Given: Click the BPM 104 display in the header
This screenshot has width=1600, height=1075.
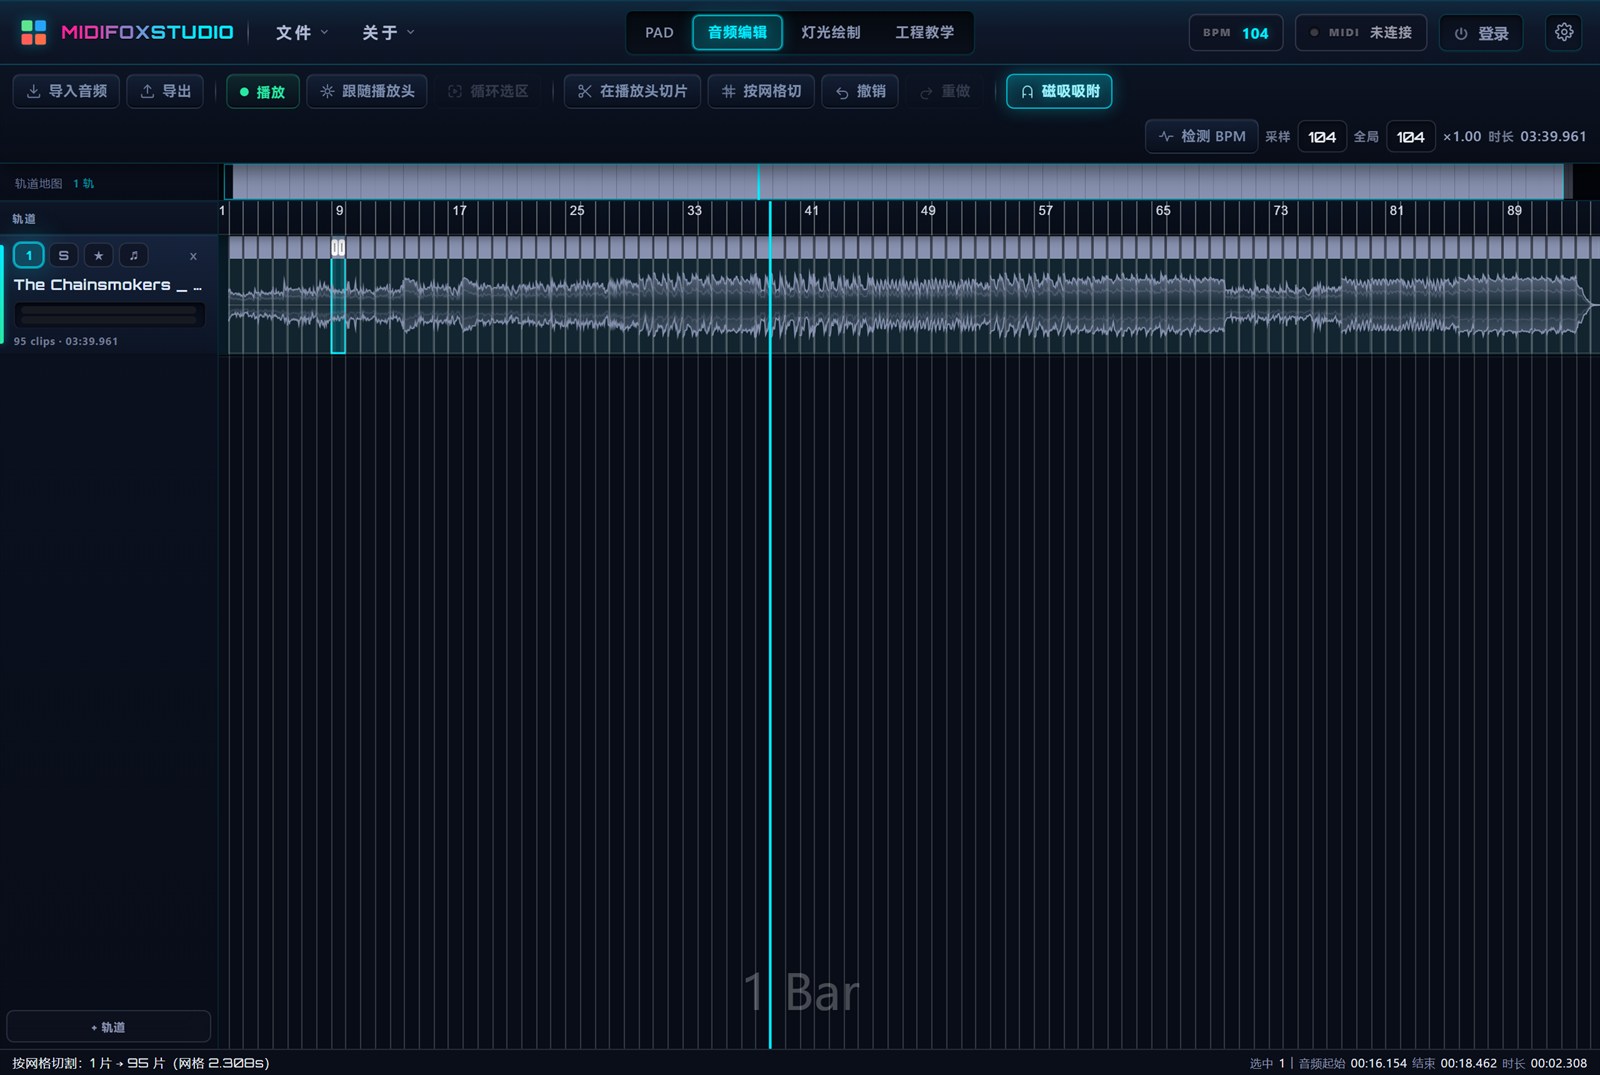Looking at the screenshot, I should [1235, 33].
